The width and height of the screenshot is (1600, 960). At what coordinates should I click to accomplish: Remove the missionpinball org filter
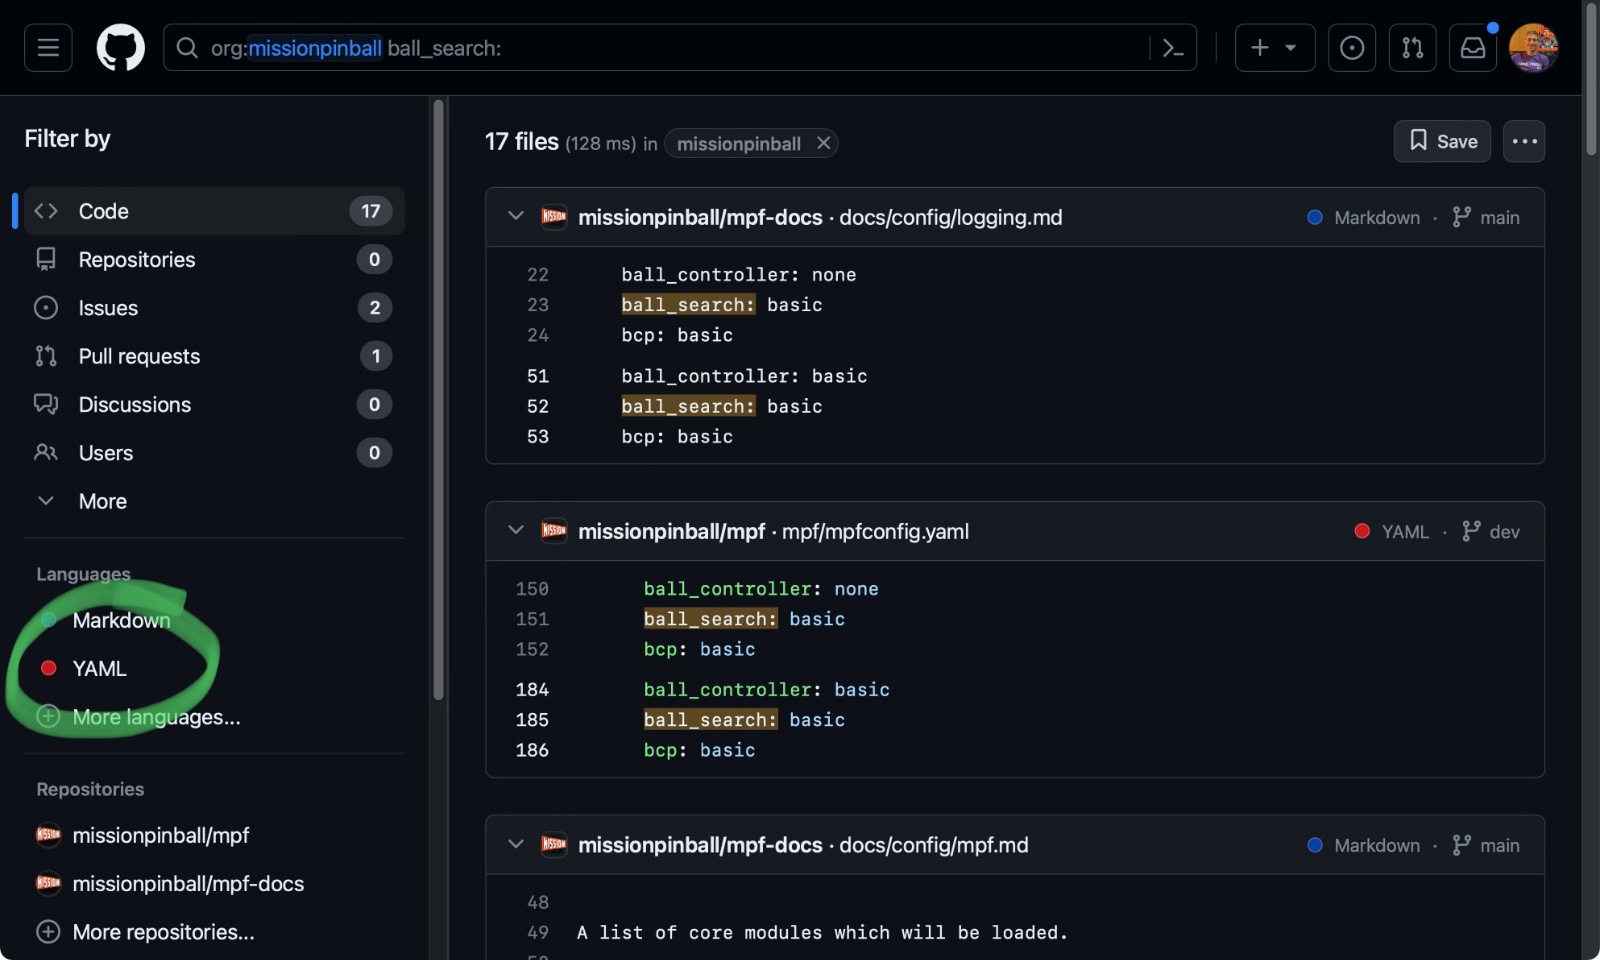823,143
